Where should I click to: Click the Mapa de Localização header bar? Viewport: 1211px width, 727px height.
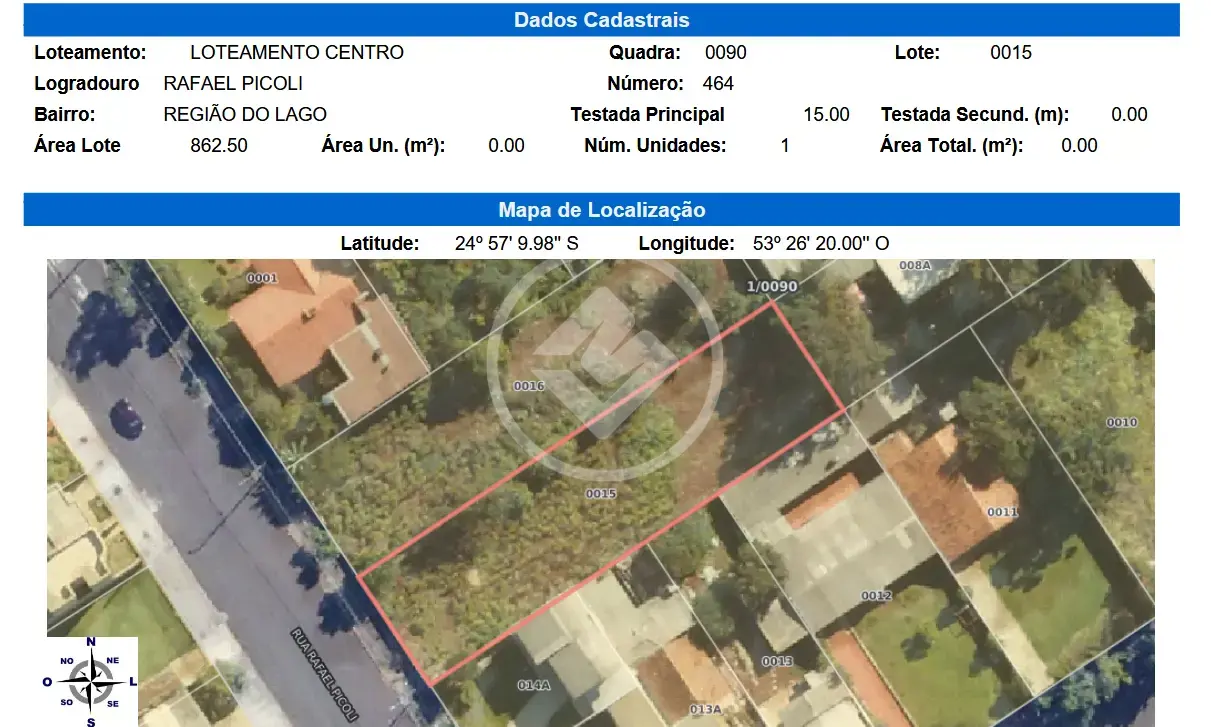pyautogui.click(x=601, y=210)
